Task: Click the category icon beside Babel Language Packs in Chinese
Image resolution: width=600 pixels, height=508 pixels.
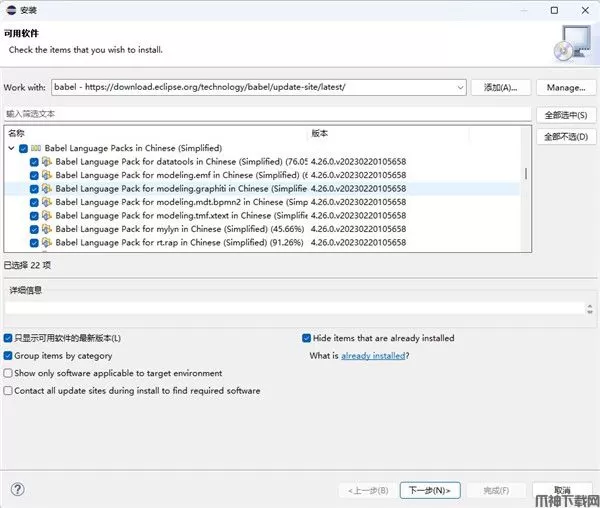Action: coord(36,148)
